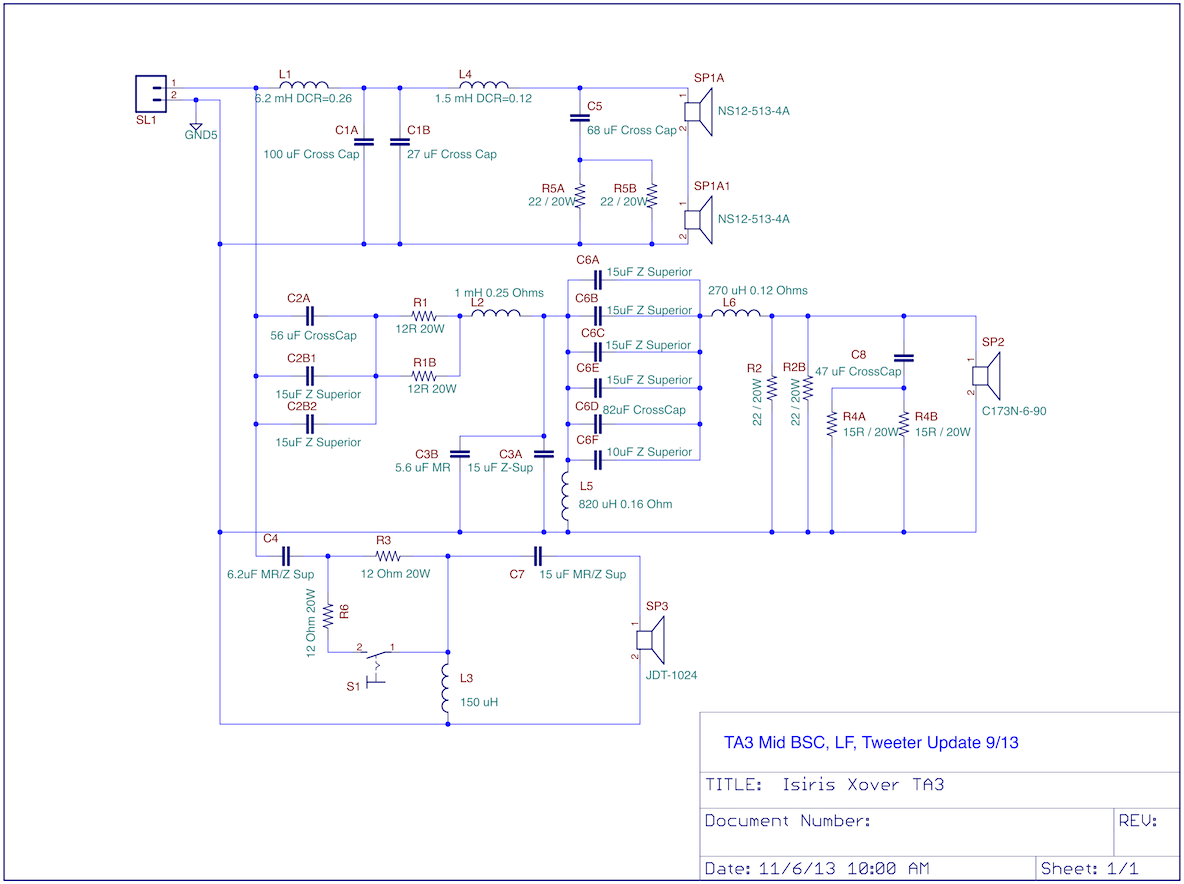Select the '1 mH 0.25 Ohms' value label
The width and height of the screenshot is (1184, 884).
(x=499, y=293)
